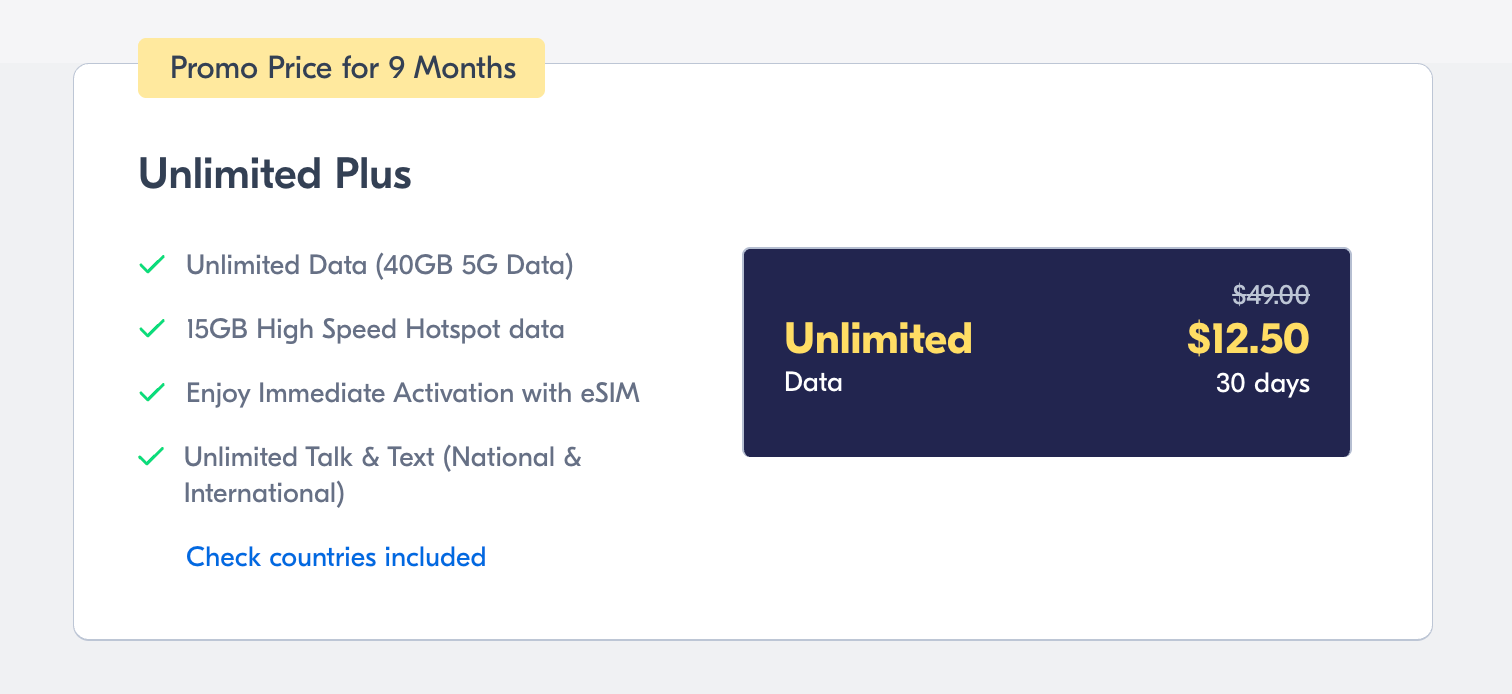Click checkmark beside Unlimited Talk & Text
This screenshot has height=694, width=1512.
(x=151, y=457)
